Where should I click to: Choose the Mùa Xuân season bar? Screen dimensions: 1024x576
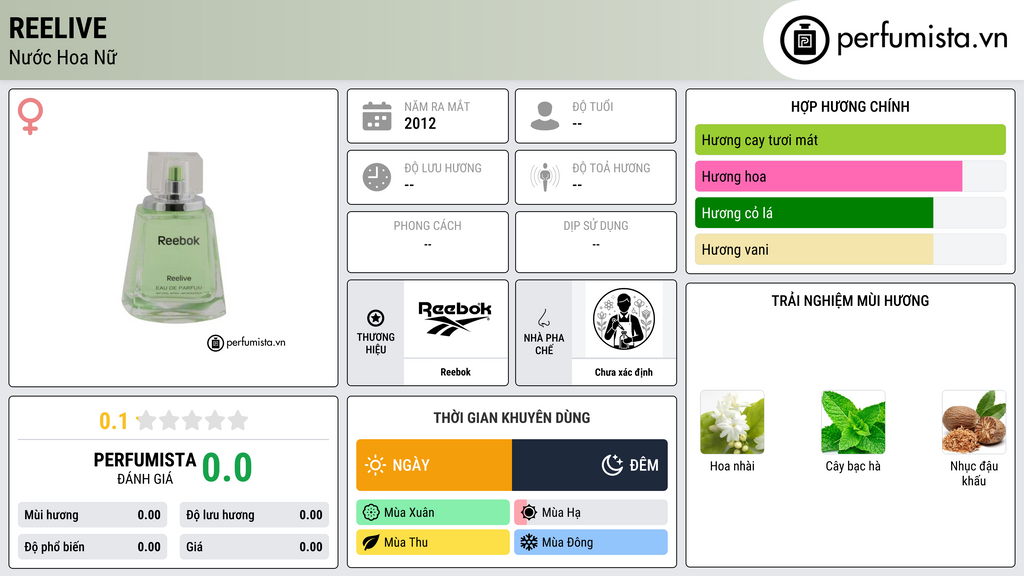tap(433, 513)
